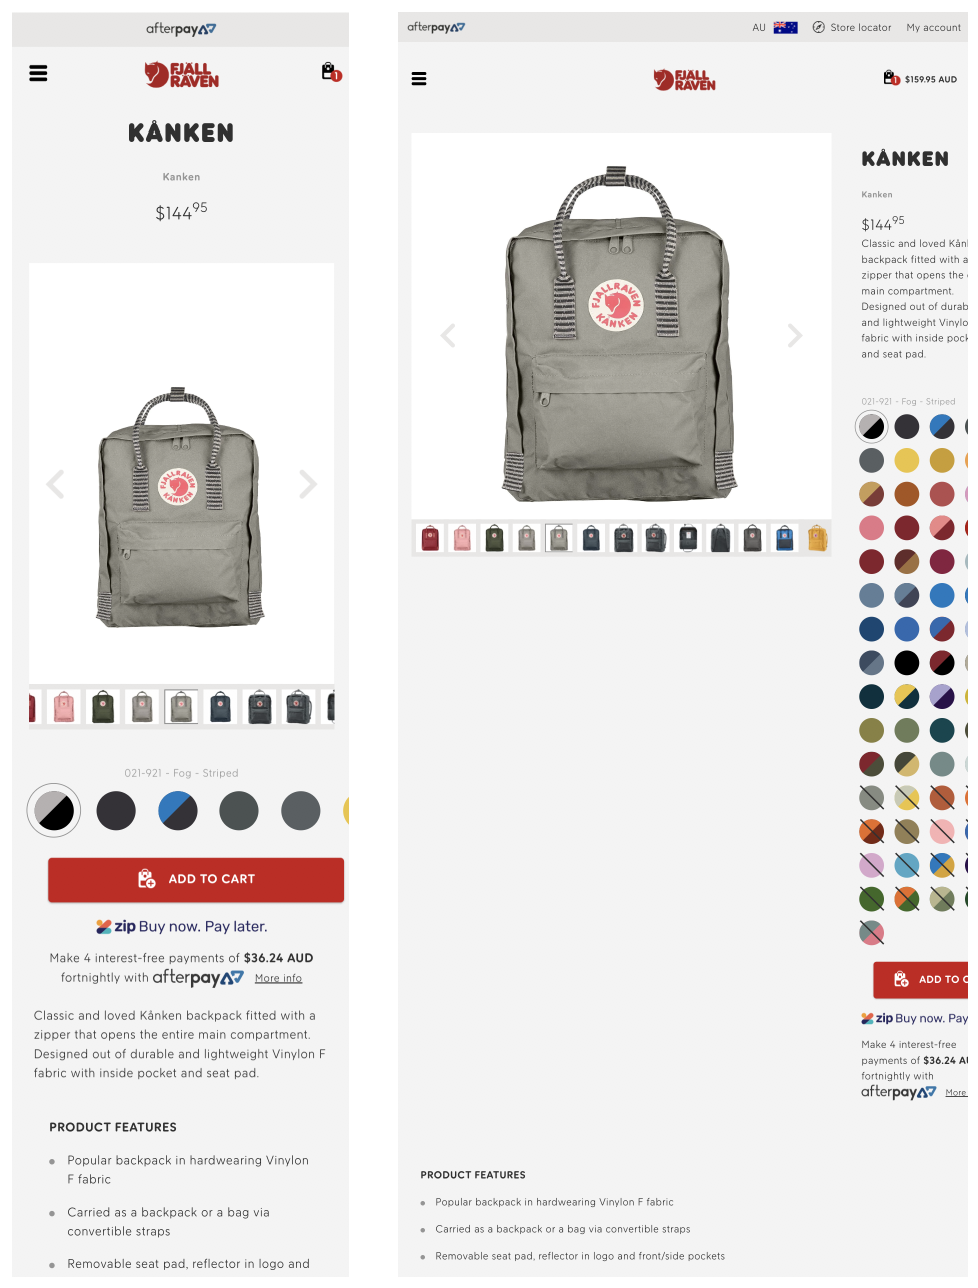Click red ADD TO CART button in mobile view
978x1288 pixels.
pos(196,879)
